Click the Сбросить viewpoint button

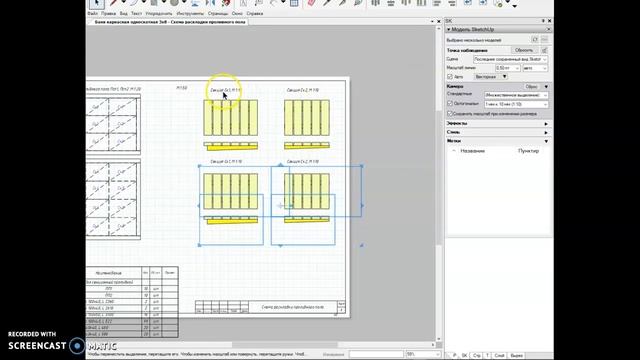(524, 50)
